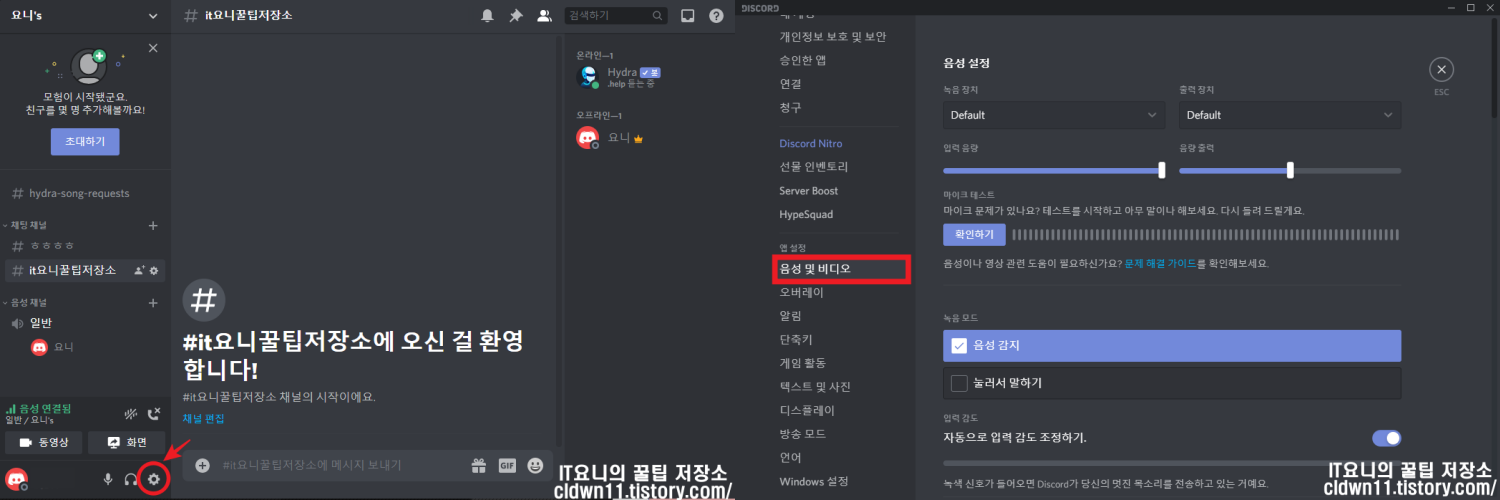This screenshot has height=500, width=1500.
Task: Collapse the 음성 채널 category
Action: [x=24, y=302]
